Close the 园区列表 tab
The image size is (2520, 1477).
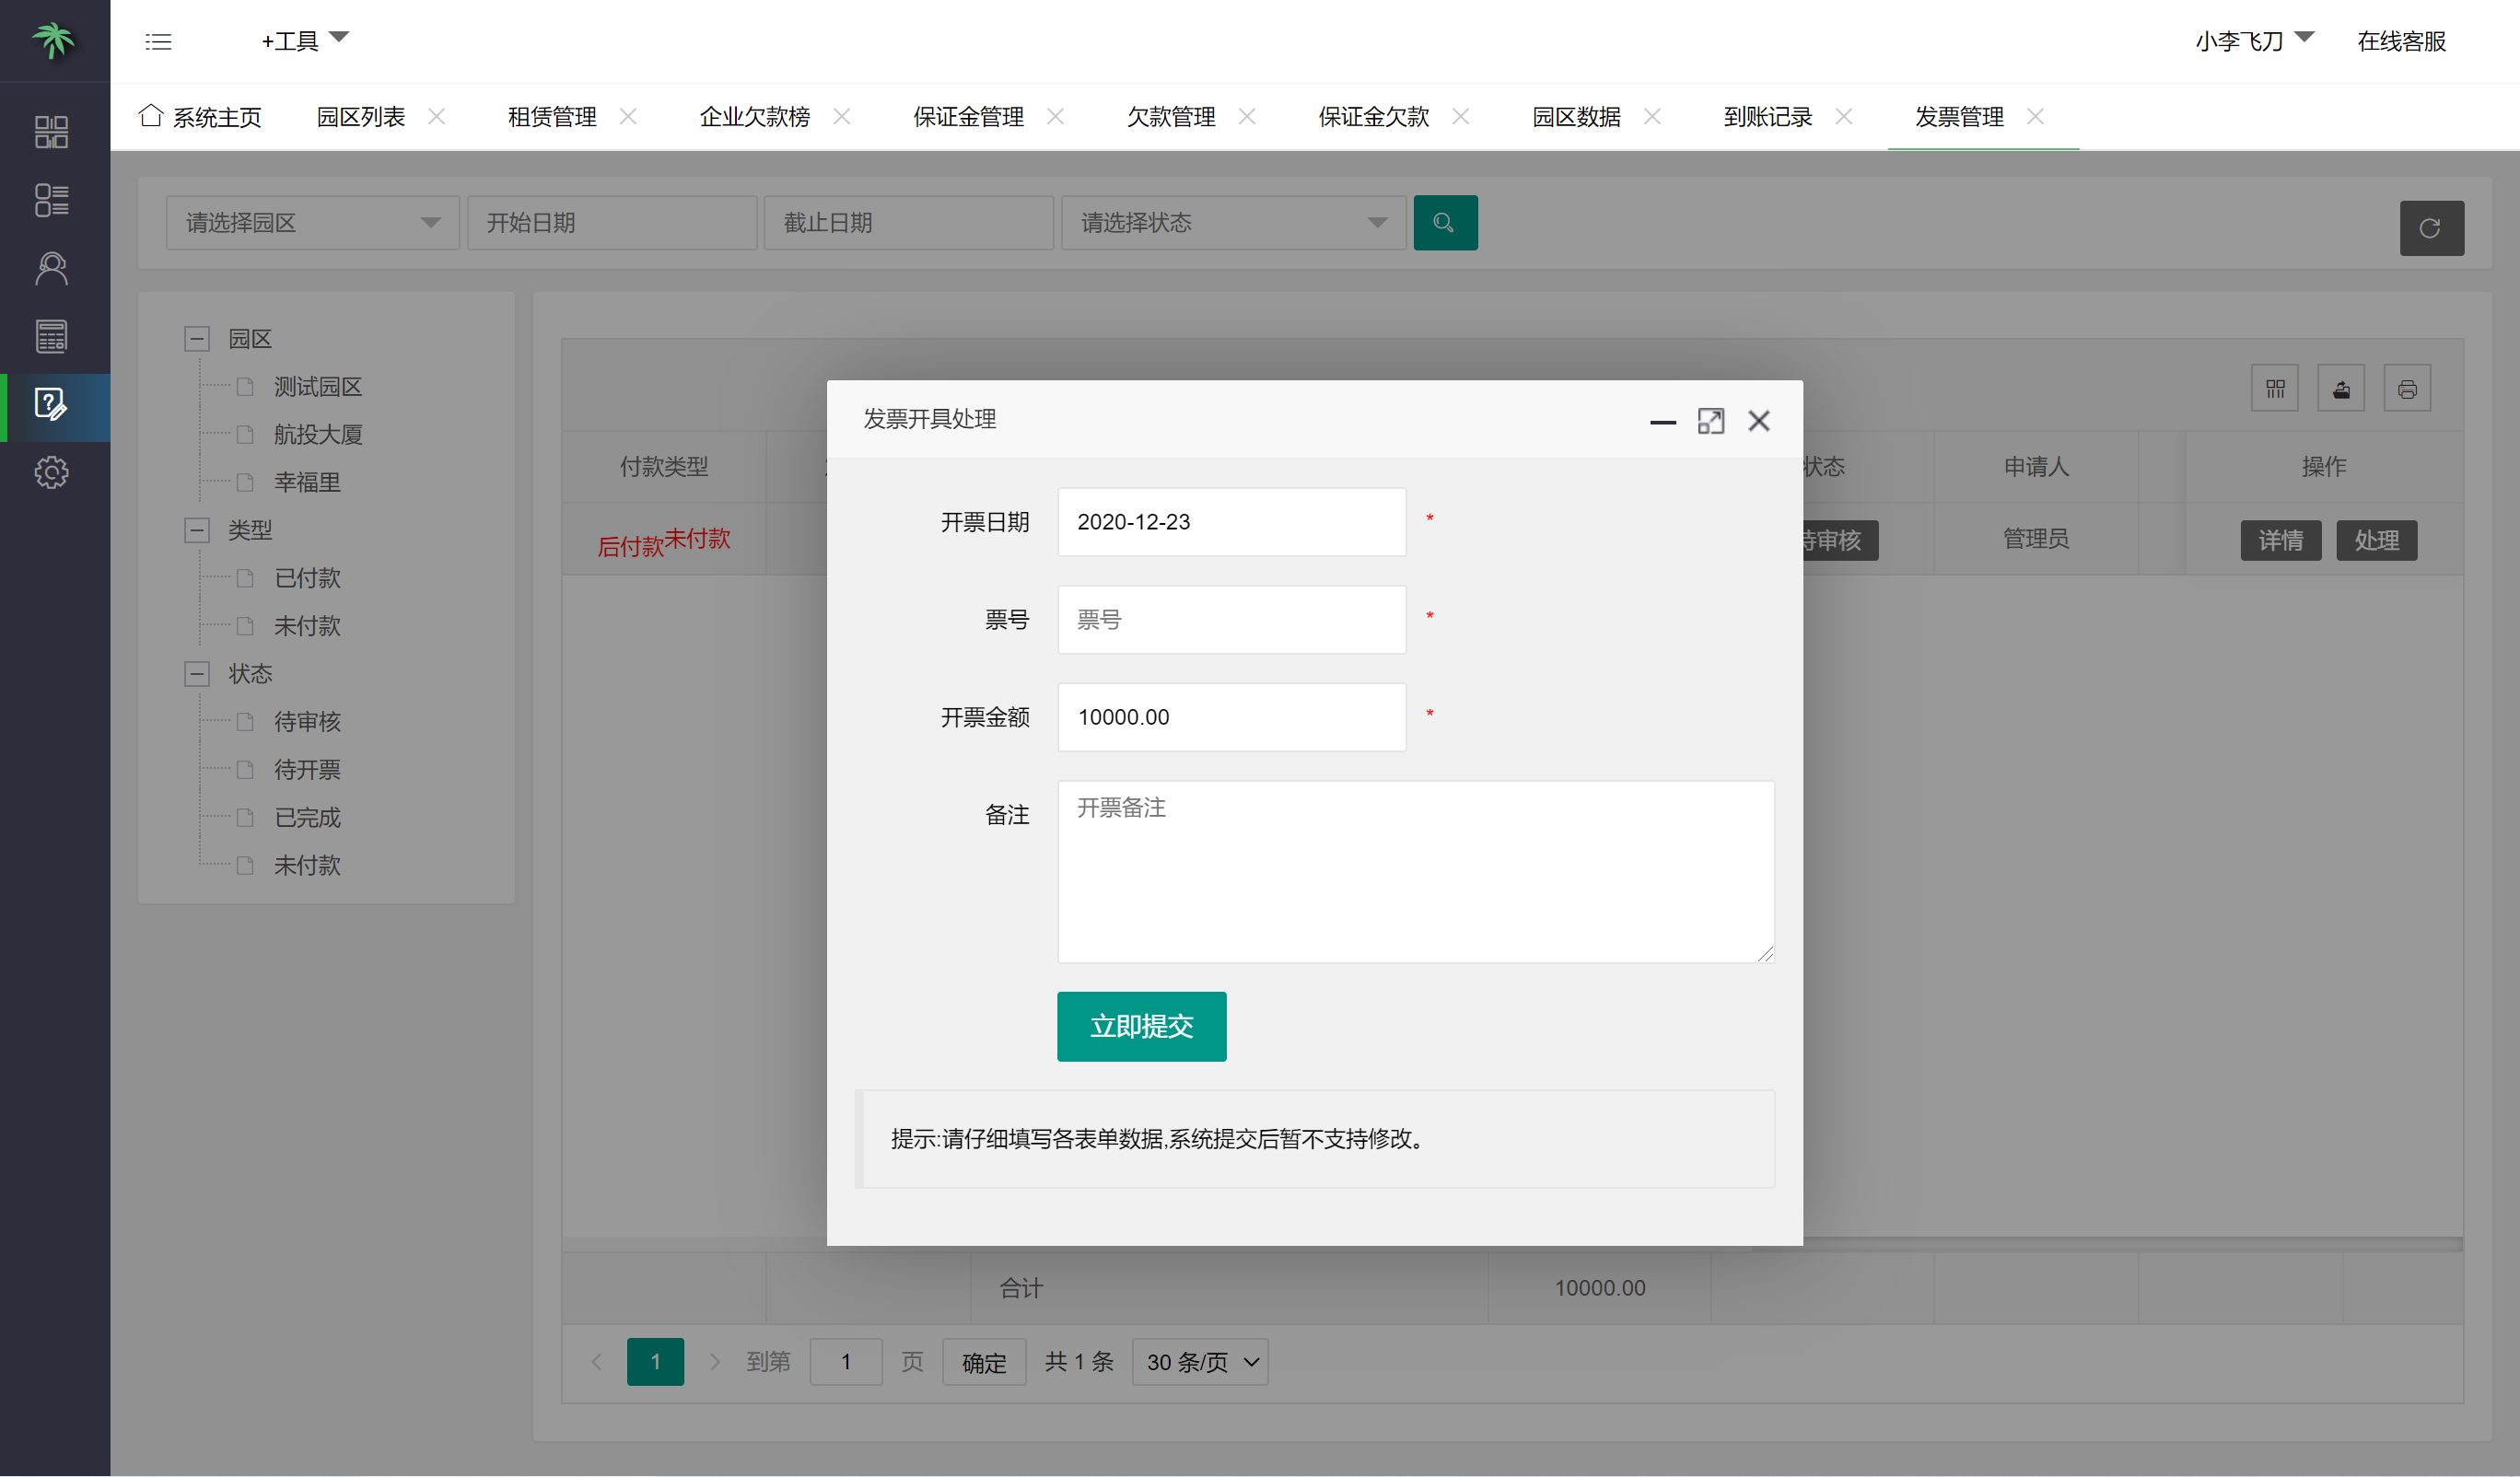[436, 116]
